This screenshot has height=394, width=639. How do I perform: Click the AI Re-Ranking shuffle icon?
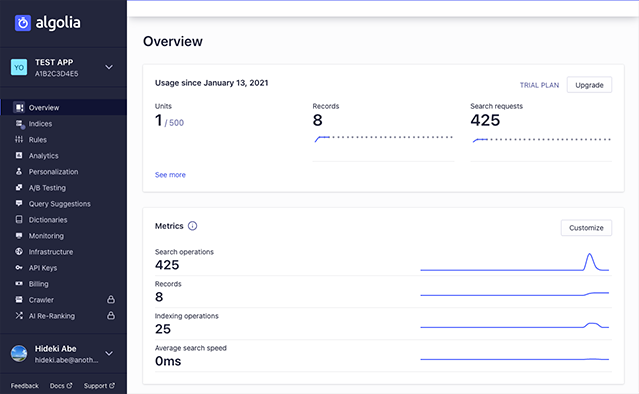[x=19, y=316]
